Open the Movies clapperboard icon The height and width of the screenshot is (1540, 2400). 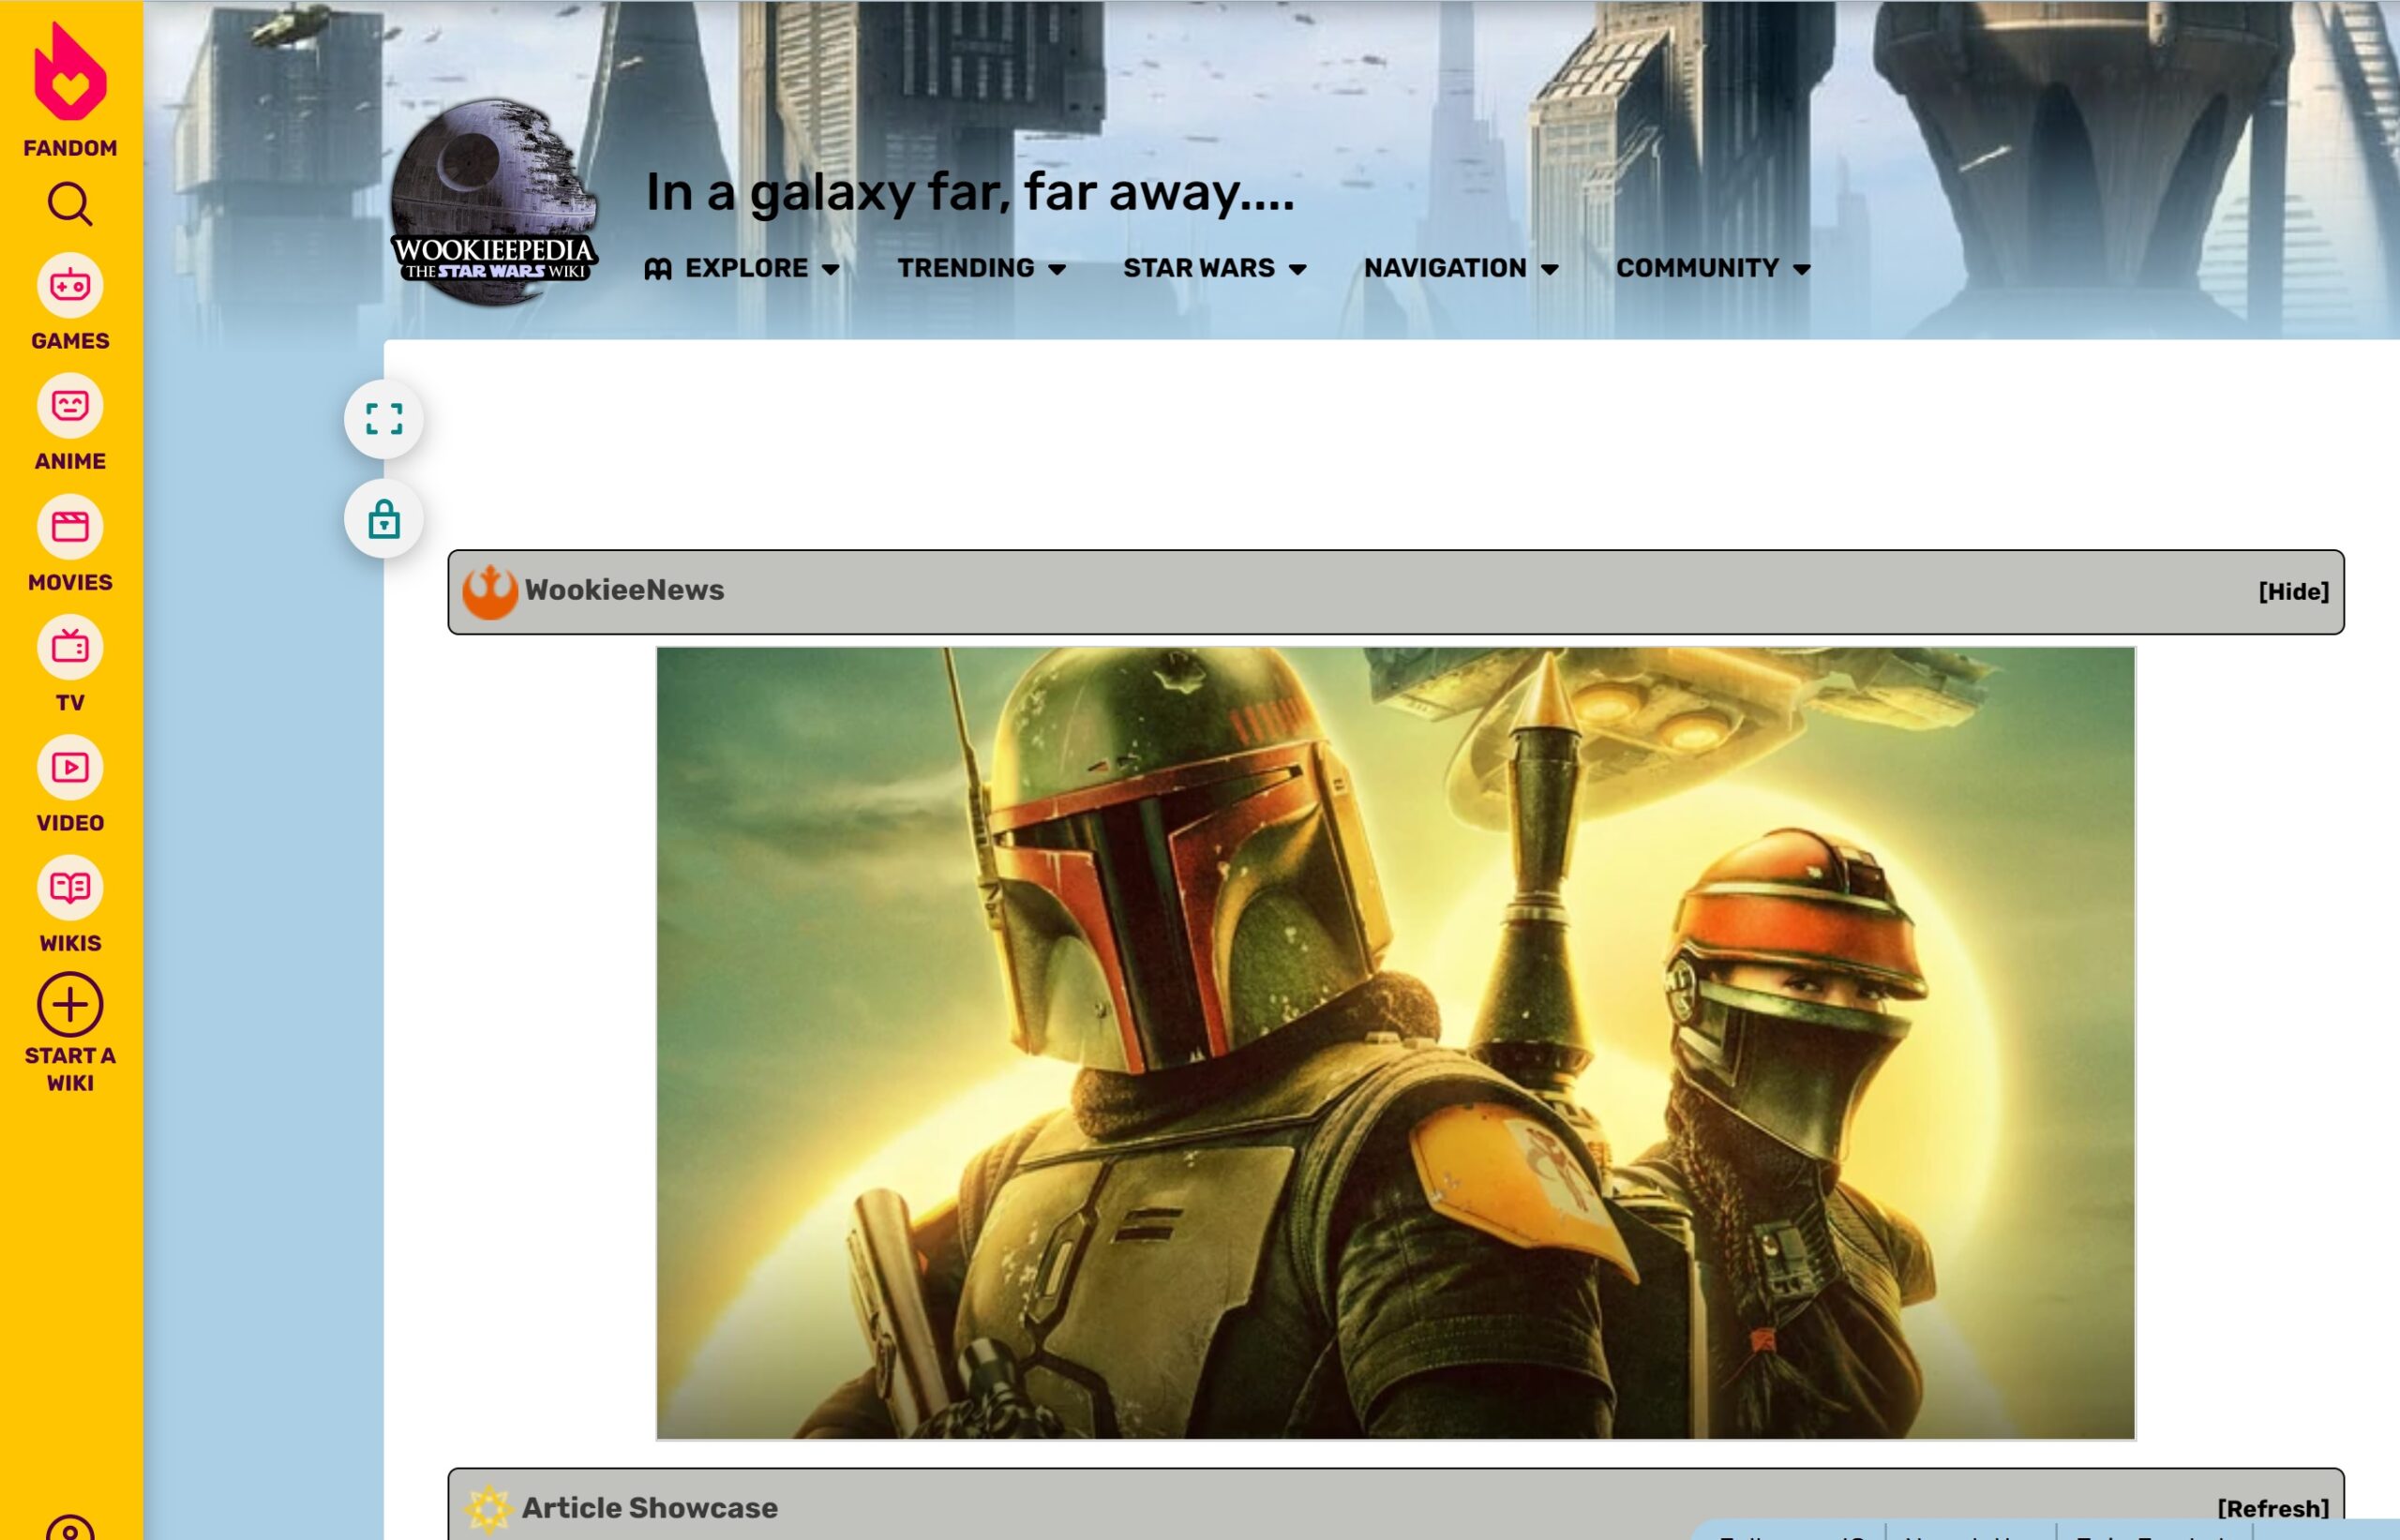click(70, 527)
